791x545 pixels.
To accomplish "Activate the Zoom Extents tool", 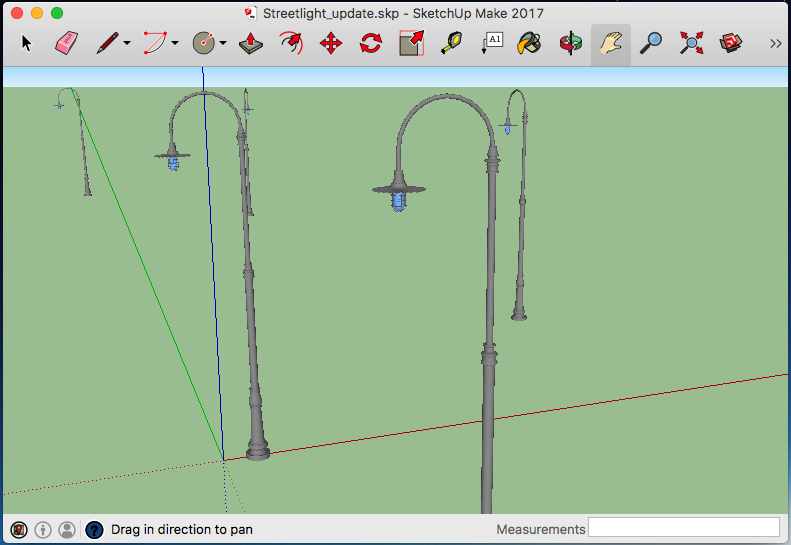I will point(691,43).
